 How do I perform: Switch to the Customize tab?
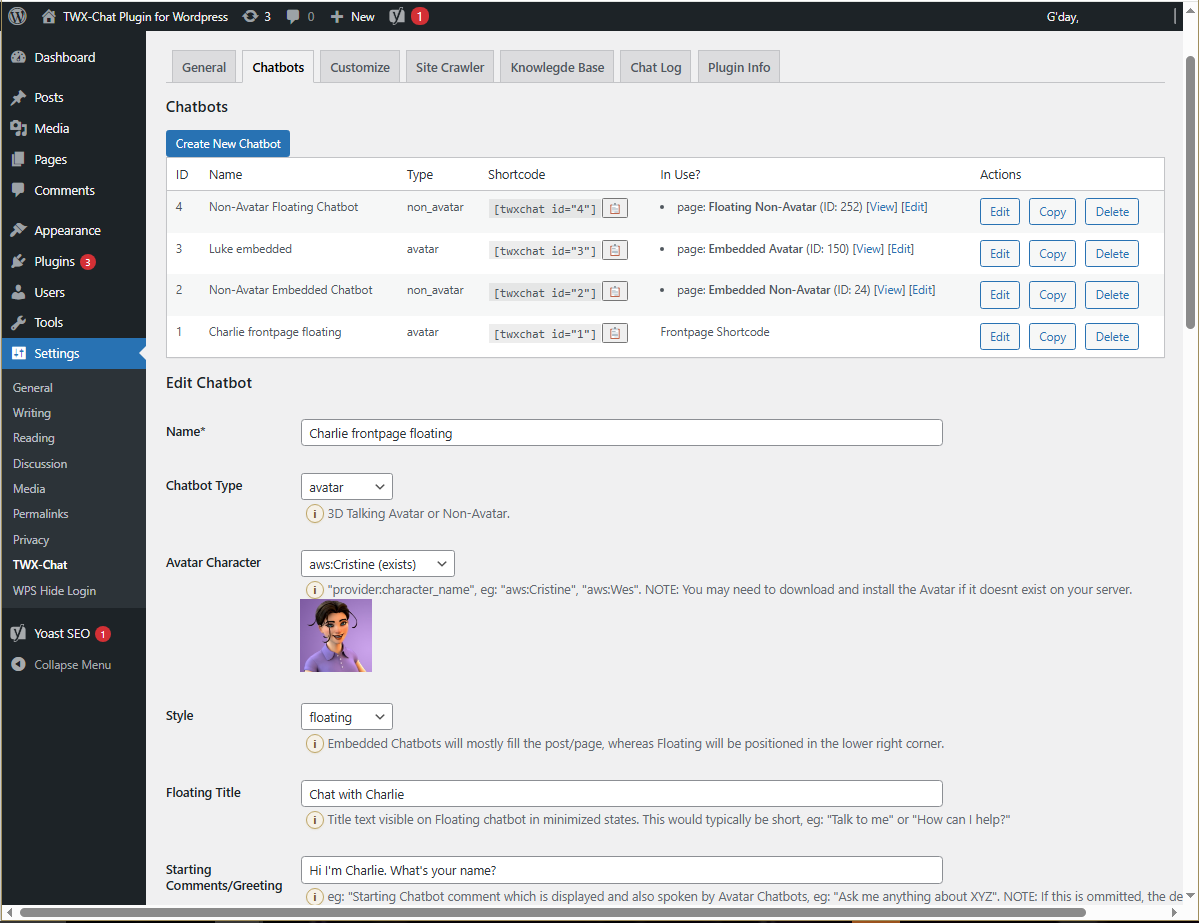coord(359,66)
